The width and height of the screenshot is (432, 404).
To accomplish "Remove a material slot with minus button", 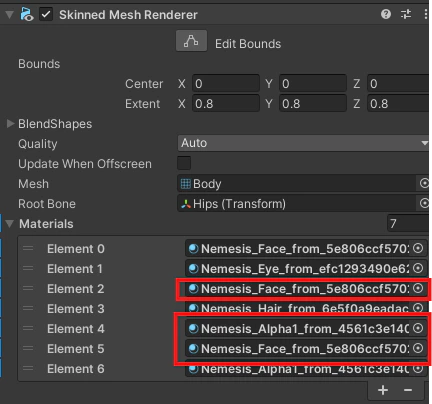I will point(408,390).
